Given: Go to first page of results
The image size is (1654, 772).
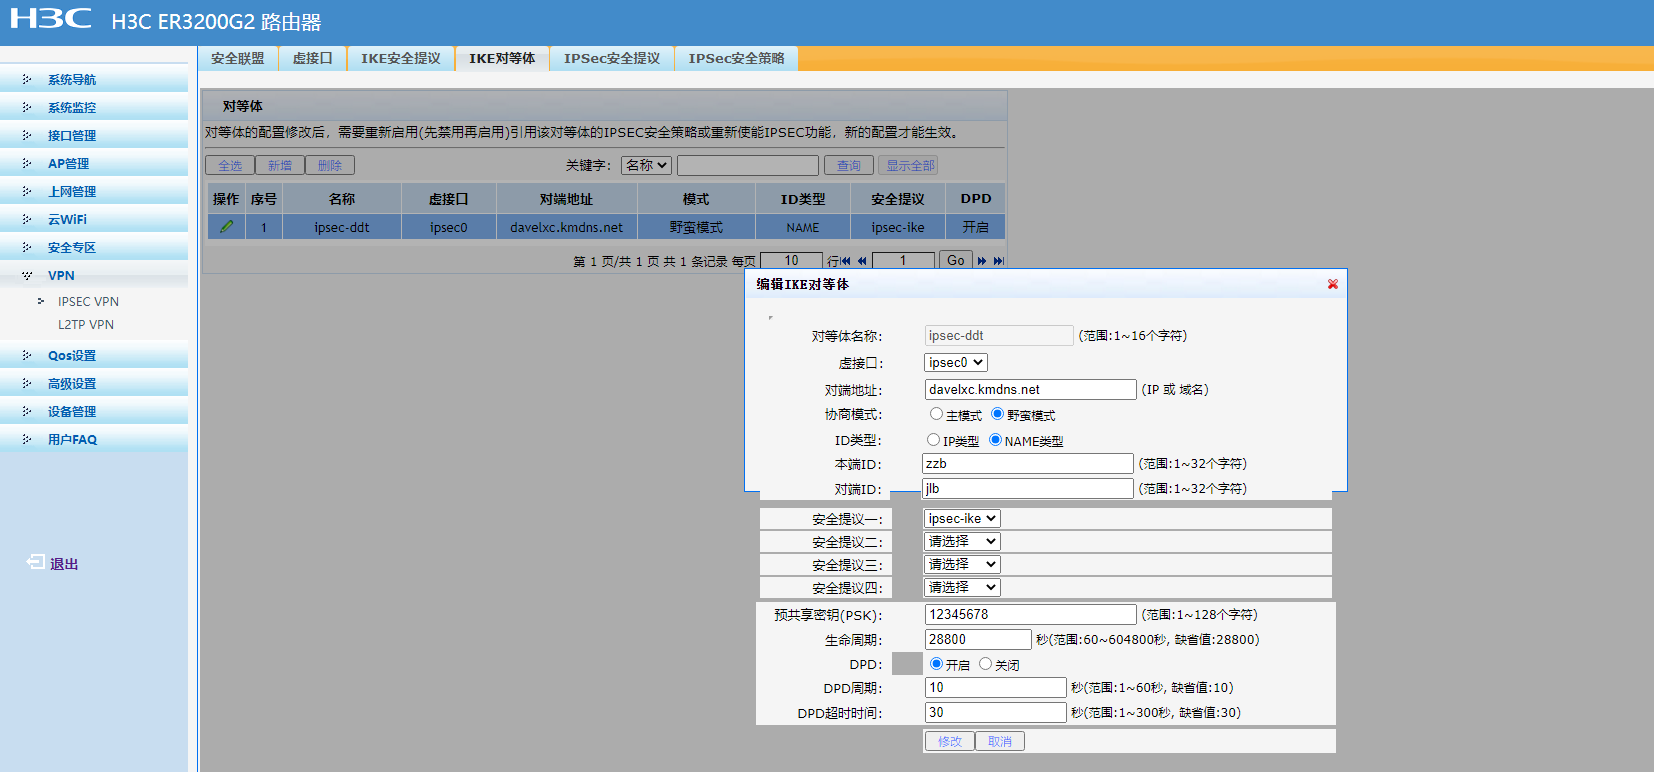Looking at the screenshot, I should (x=846, y=261).
